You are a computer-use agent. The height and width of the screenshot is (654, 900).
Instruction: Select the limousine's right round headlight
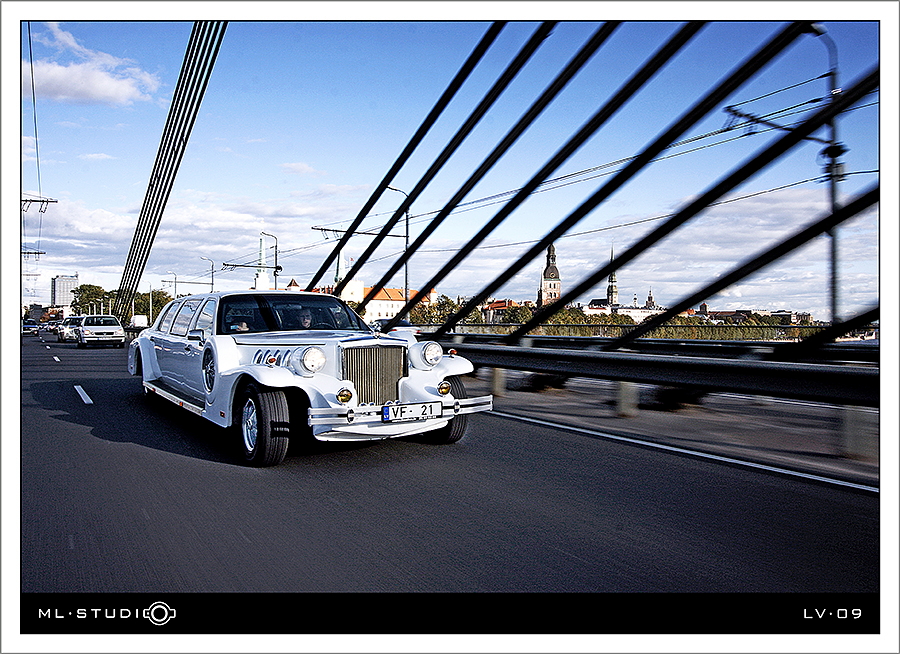click(x=431, y=353)
